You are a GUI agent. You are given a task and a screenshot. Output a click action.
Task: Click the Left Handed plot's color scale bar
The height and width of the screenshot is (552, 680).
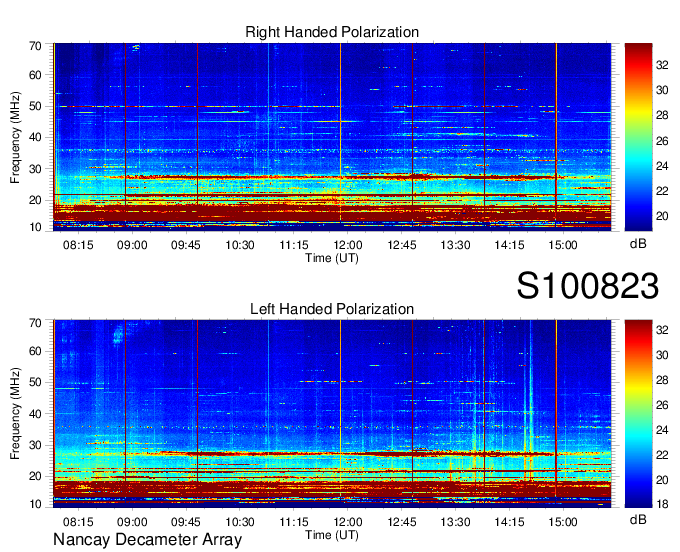638,414
